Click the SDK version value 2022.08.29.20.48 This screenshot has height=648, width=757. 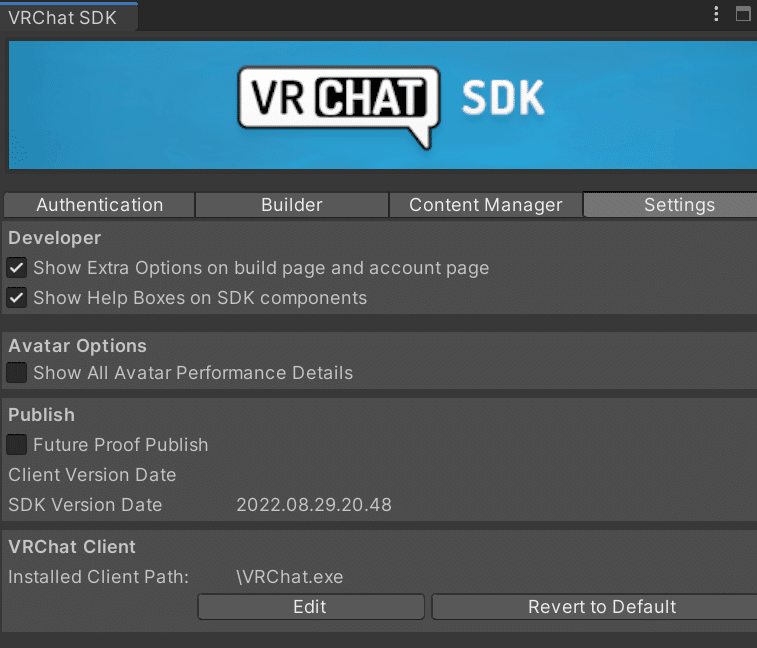314,505
